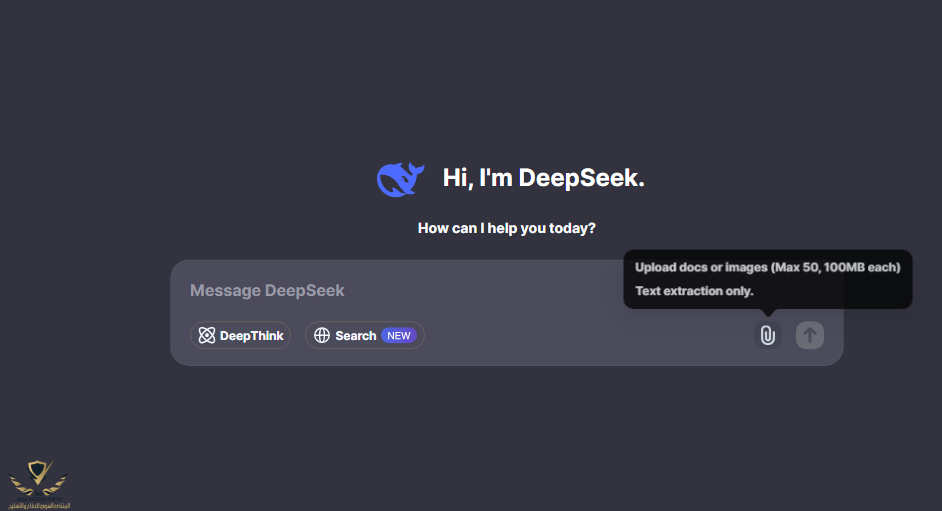
Task: Click the DeepSeek whale logo
Action: tap(400, 179)
